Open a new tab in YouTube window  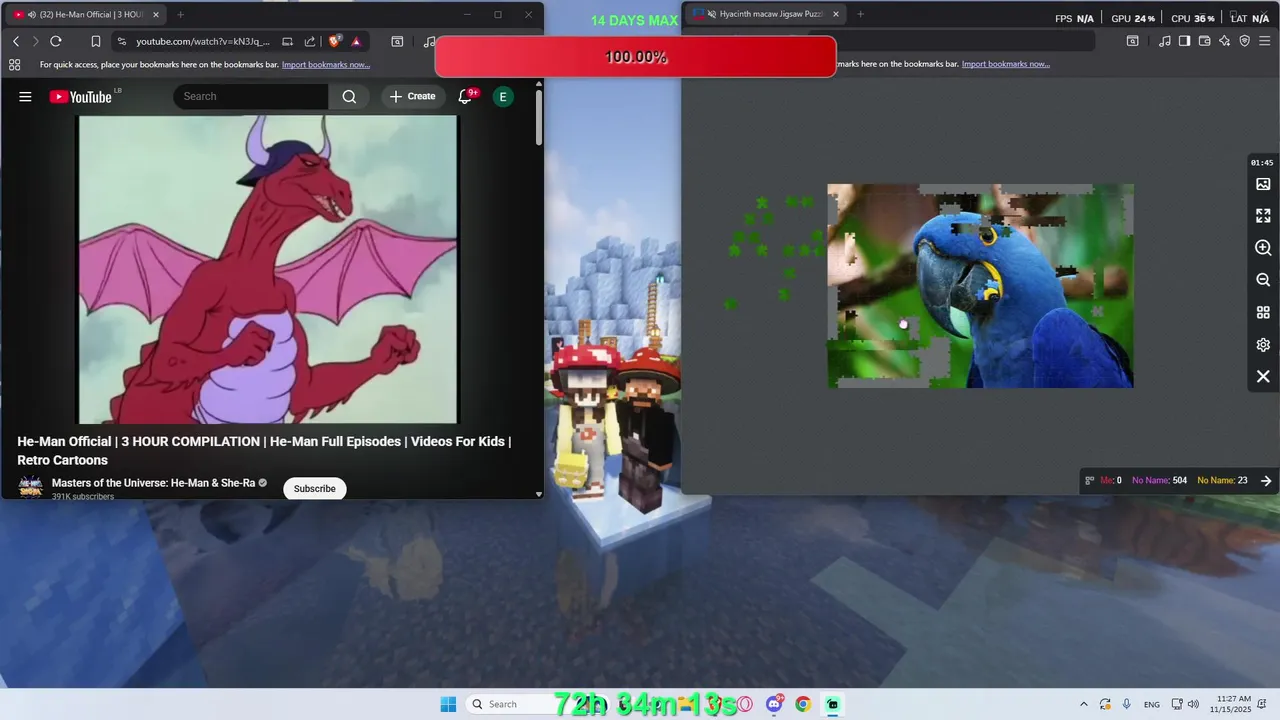click(180, 15)
